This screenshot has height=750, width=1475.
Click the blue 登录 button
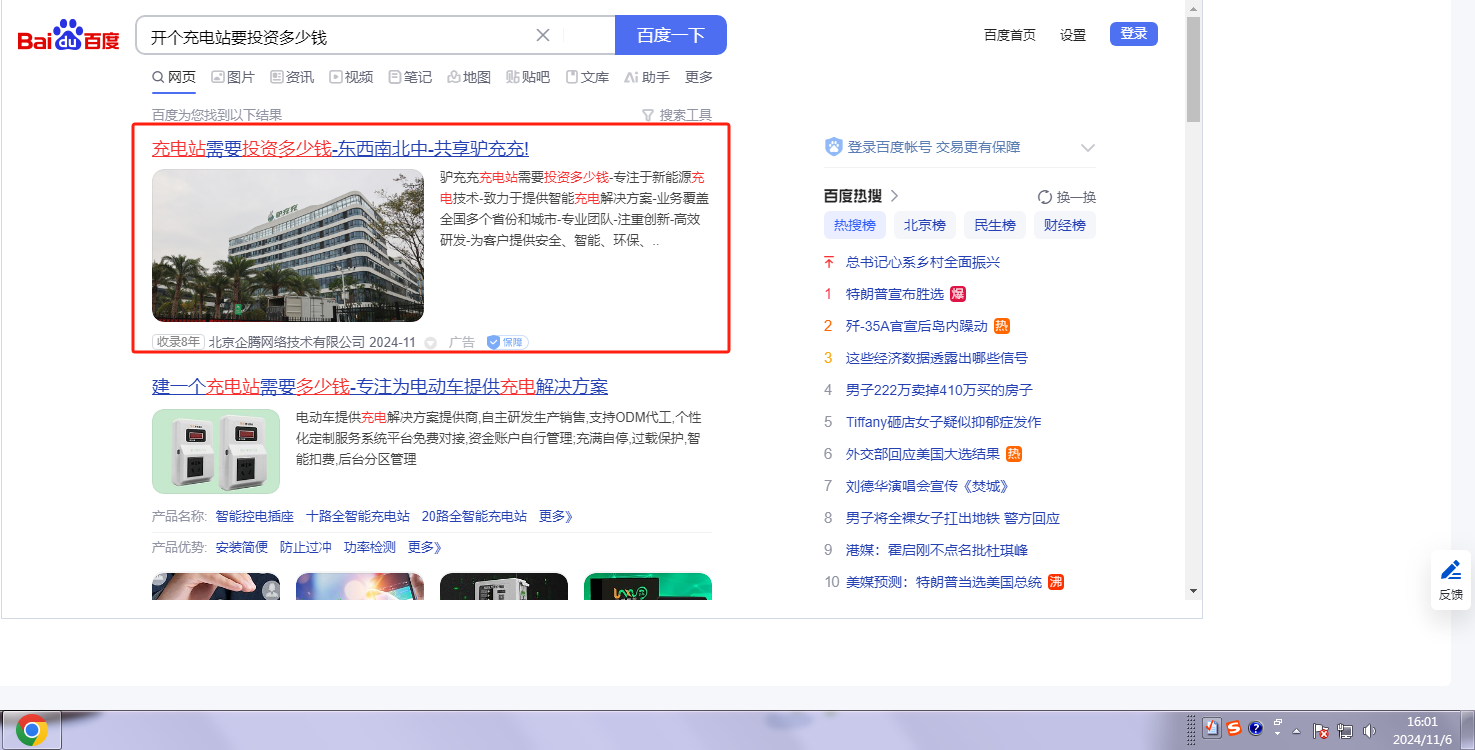(x=1134, y=34)
